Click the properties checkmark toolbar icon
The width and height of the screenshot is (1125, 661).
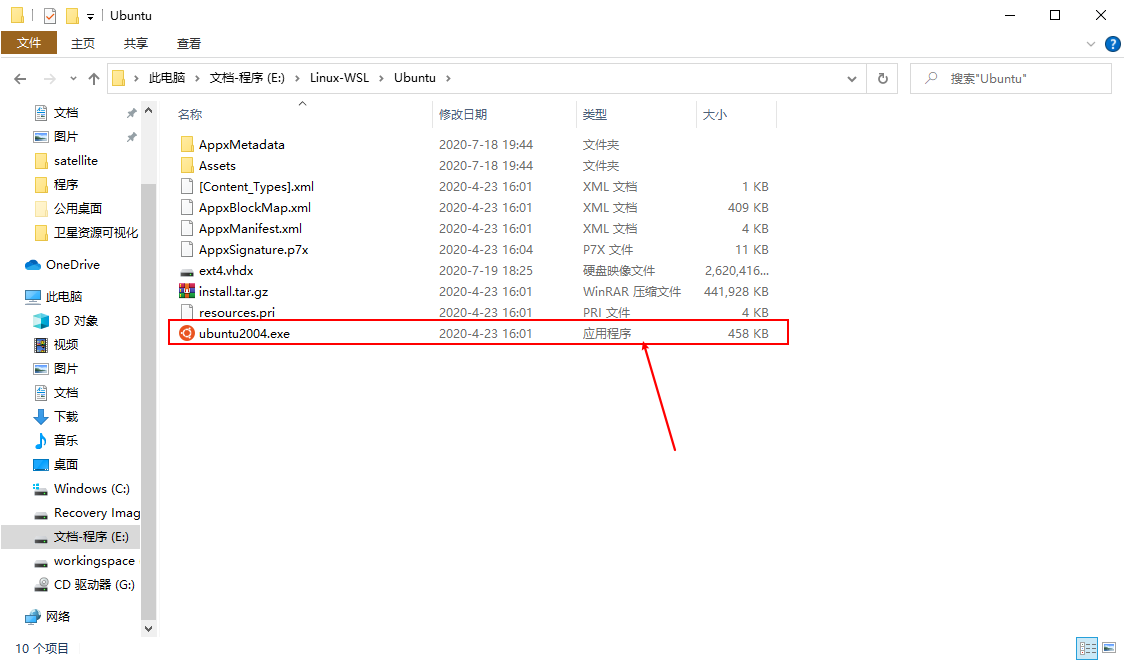50,15
